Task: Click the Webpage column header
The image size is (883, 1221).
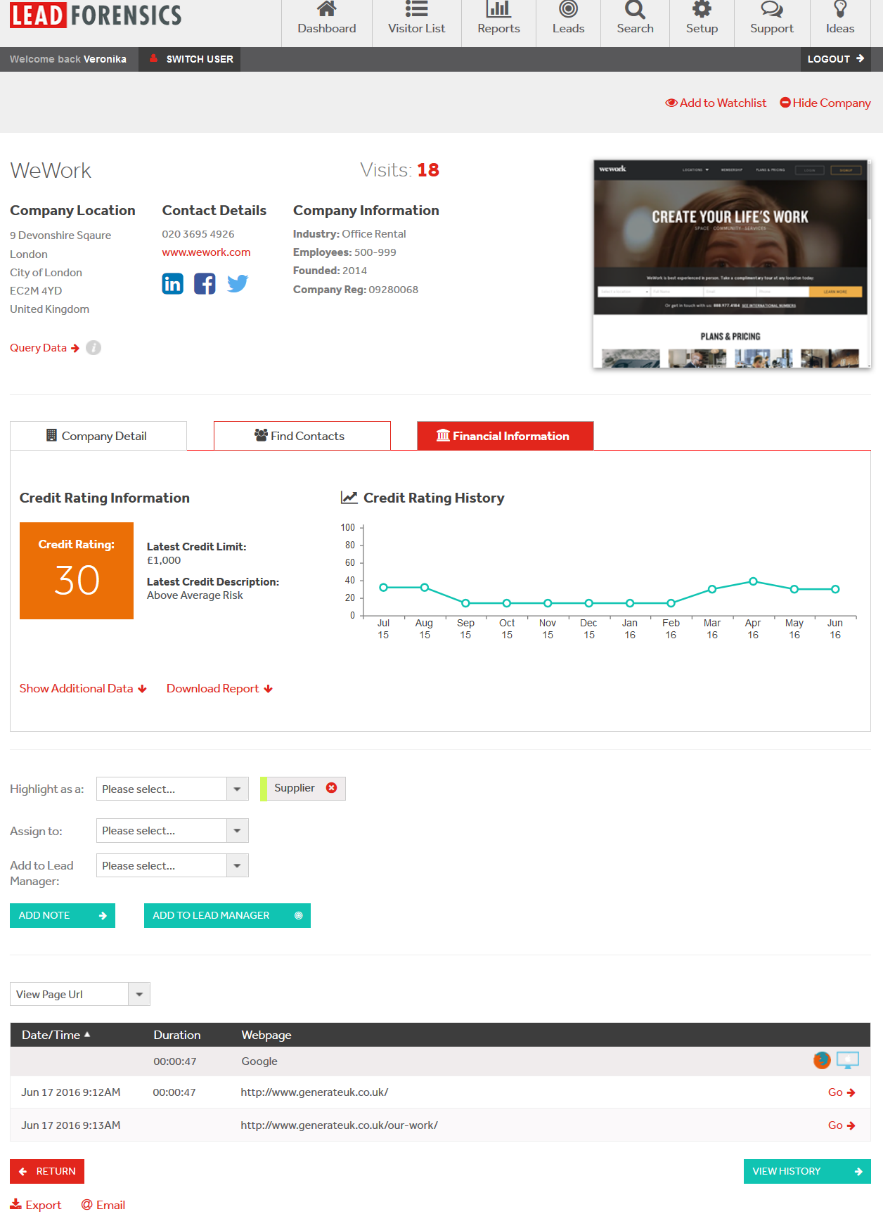Action: click(x=266, y=1035)
